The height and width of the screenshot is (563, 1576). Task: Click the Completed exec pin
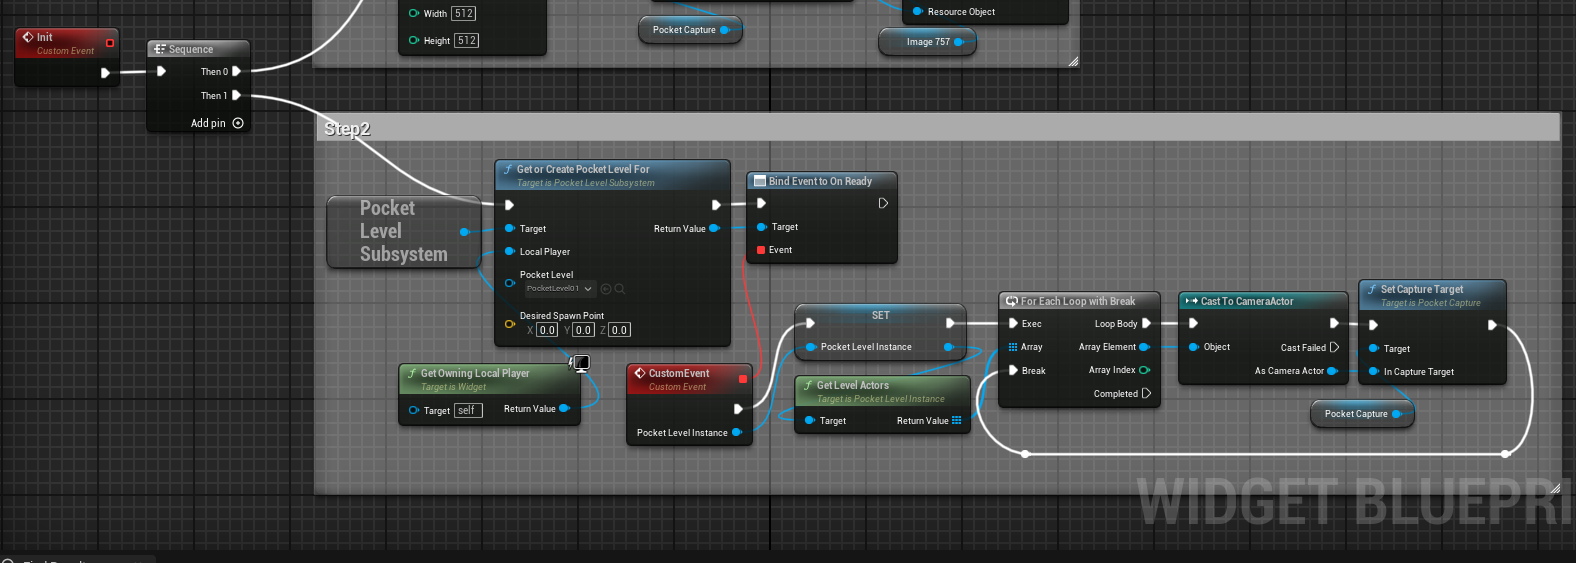[1146, 393]
